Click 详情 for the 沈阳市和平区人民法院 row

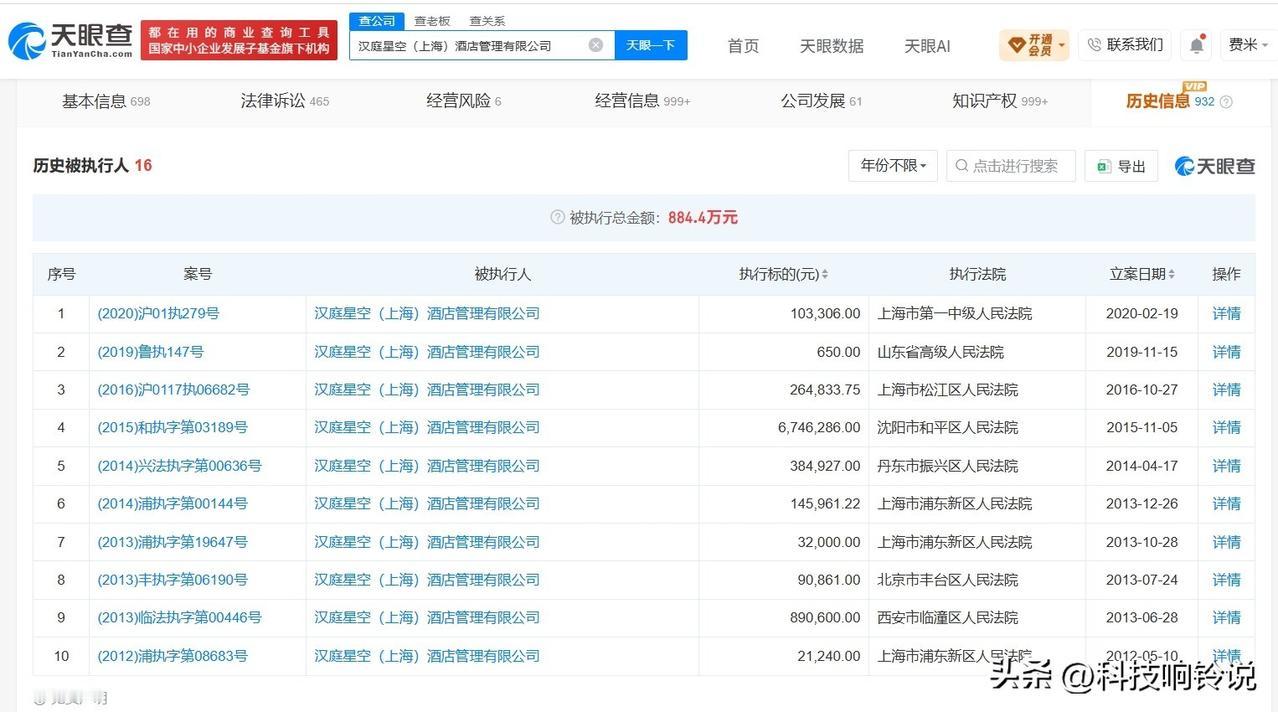1226,427
